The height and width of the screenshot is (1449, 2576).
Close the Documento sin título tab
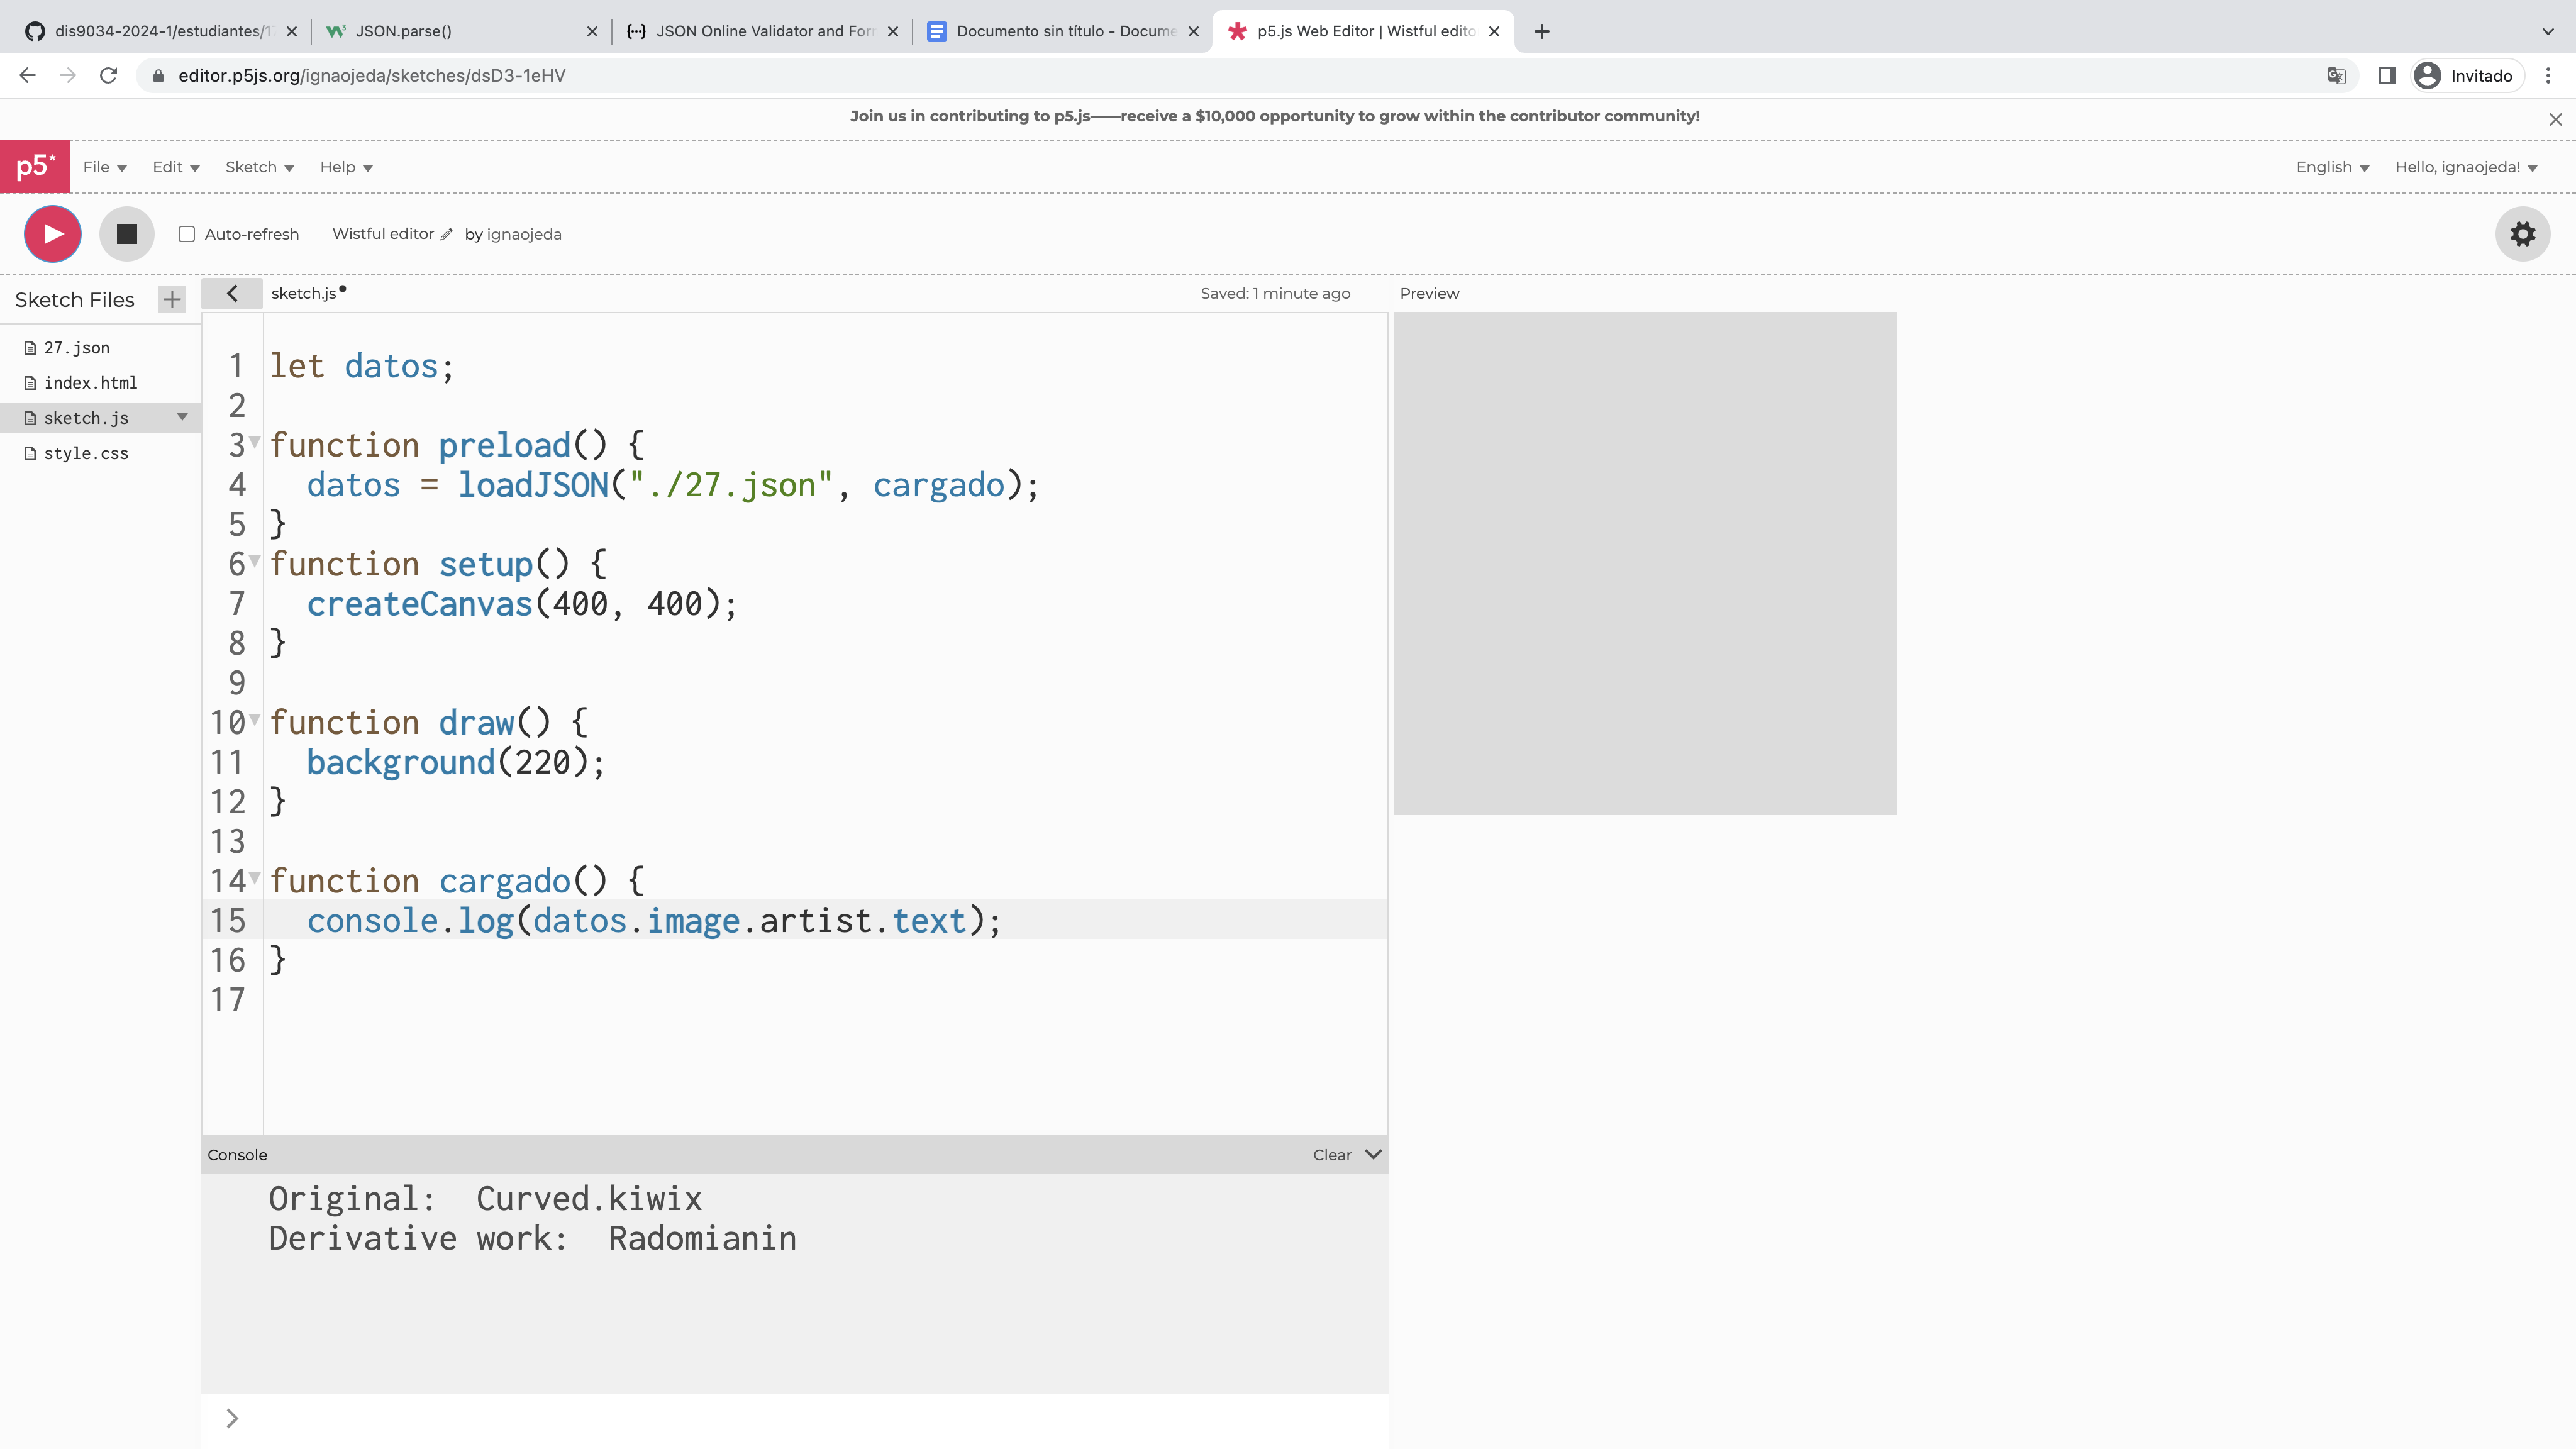(x=1193, y=31)
